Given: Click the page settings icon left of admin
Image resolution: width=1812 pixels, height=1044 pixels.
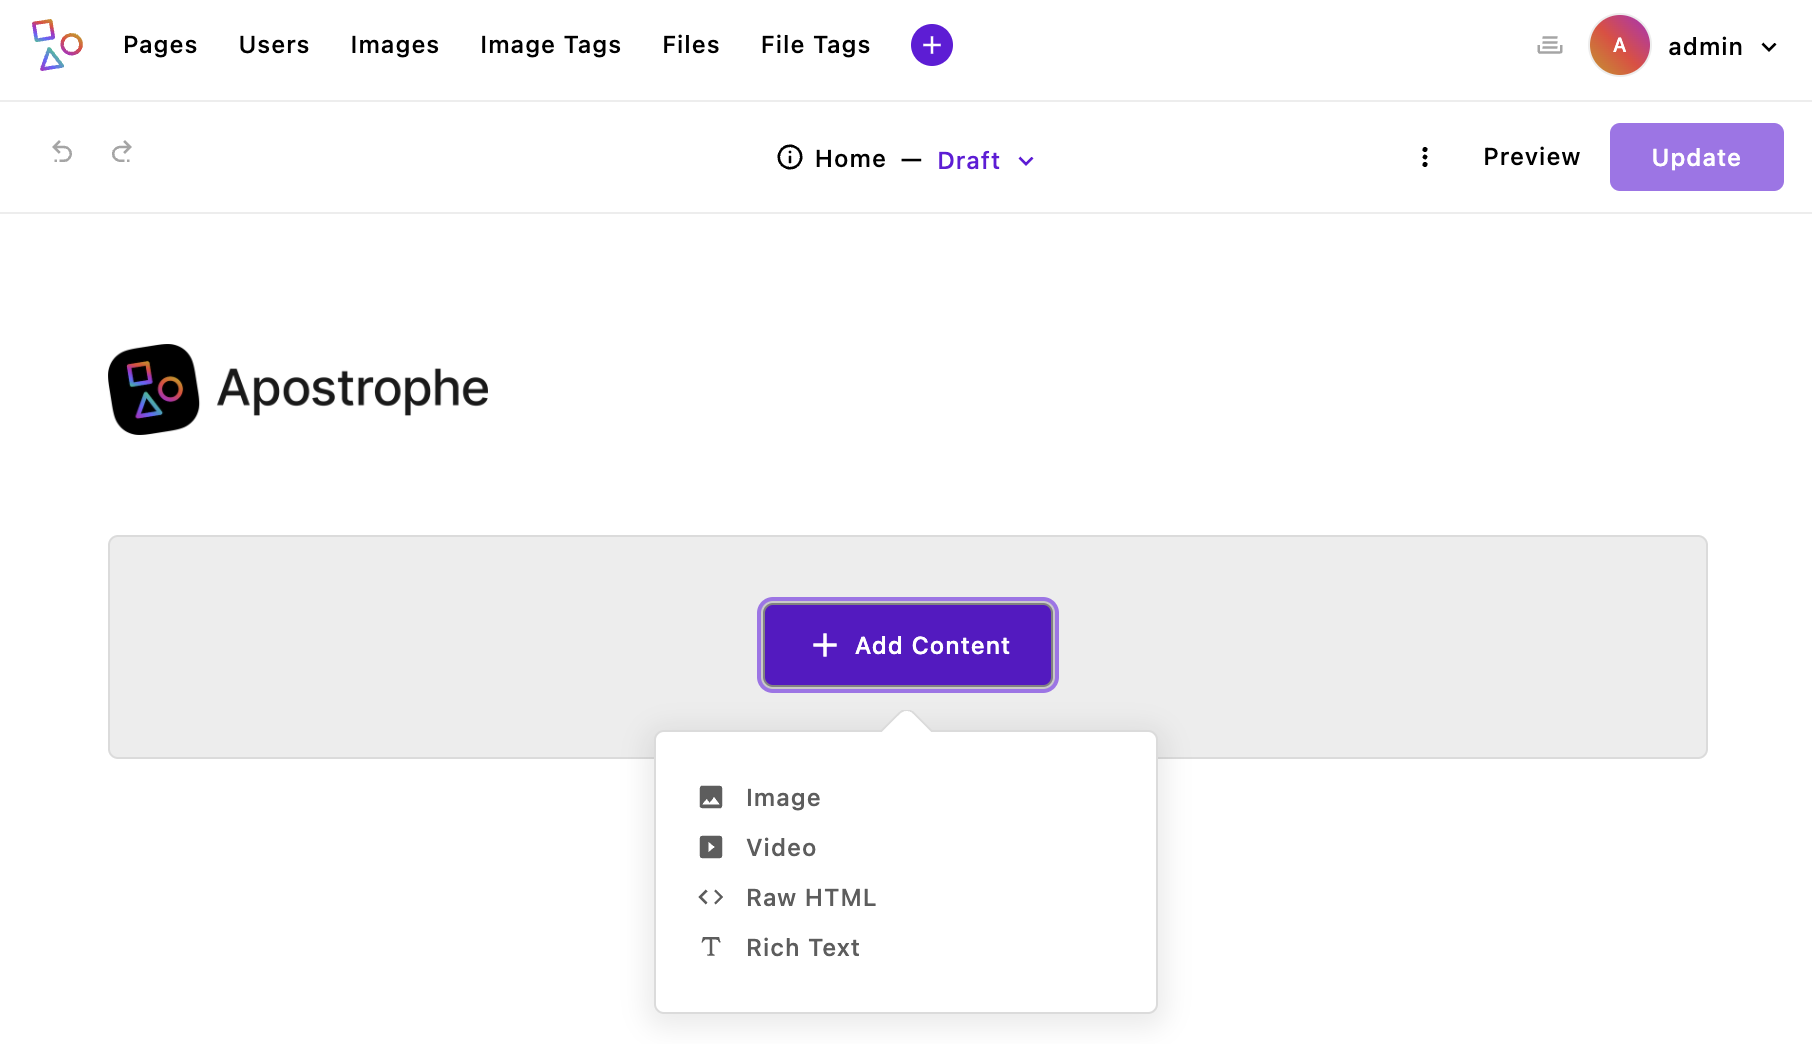Looking at the screenshot, I should coord(1549,45).
